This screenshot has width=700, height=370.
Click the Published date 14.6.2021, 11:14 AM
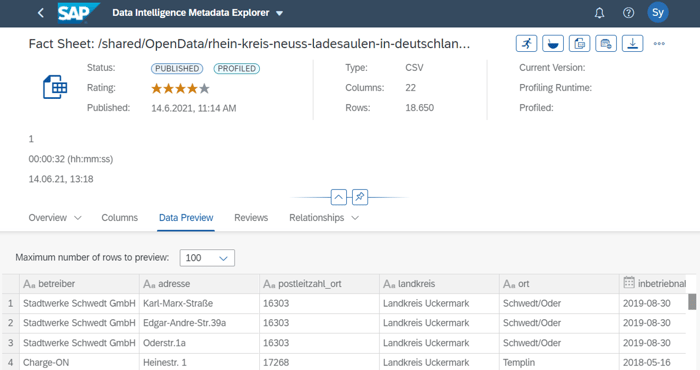[x=193, y=108]
